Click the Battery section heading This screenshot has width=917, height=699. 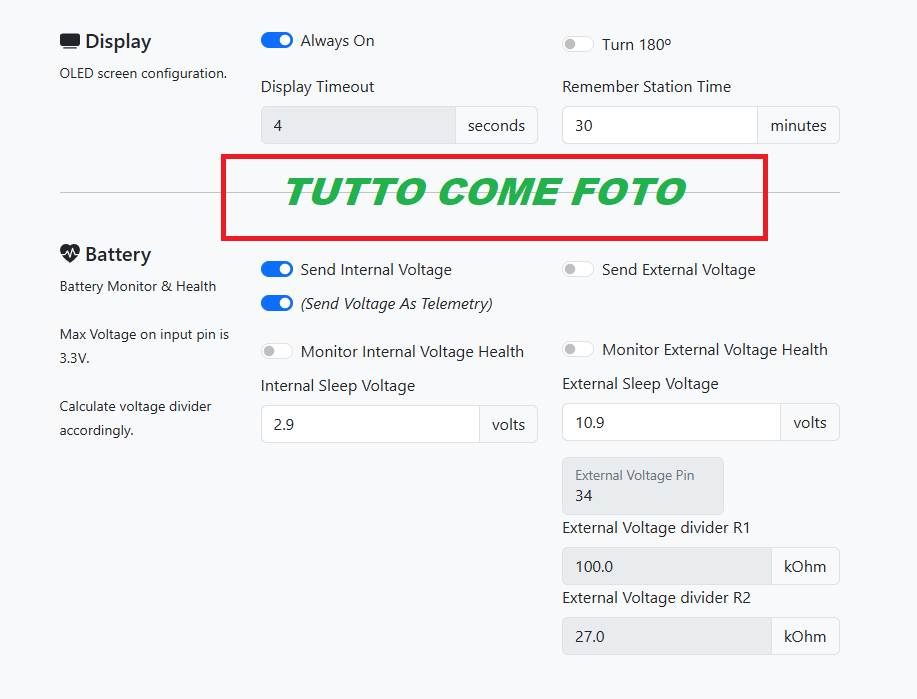[x=118, y=254]
